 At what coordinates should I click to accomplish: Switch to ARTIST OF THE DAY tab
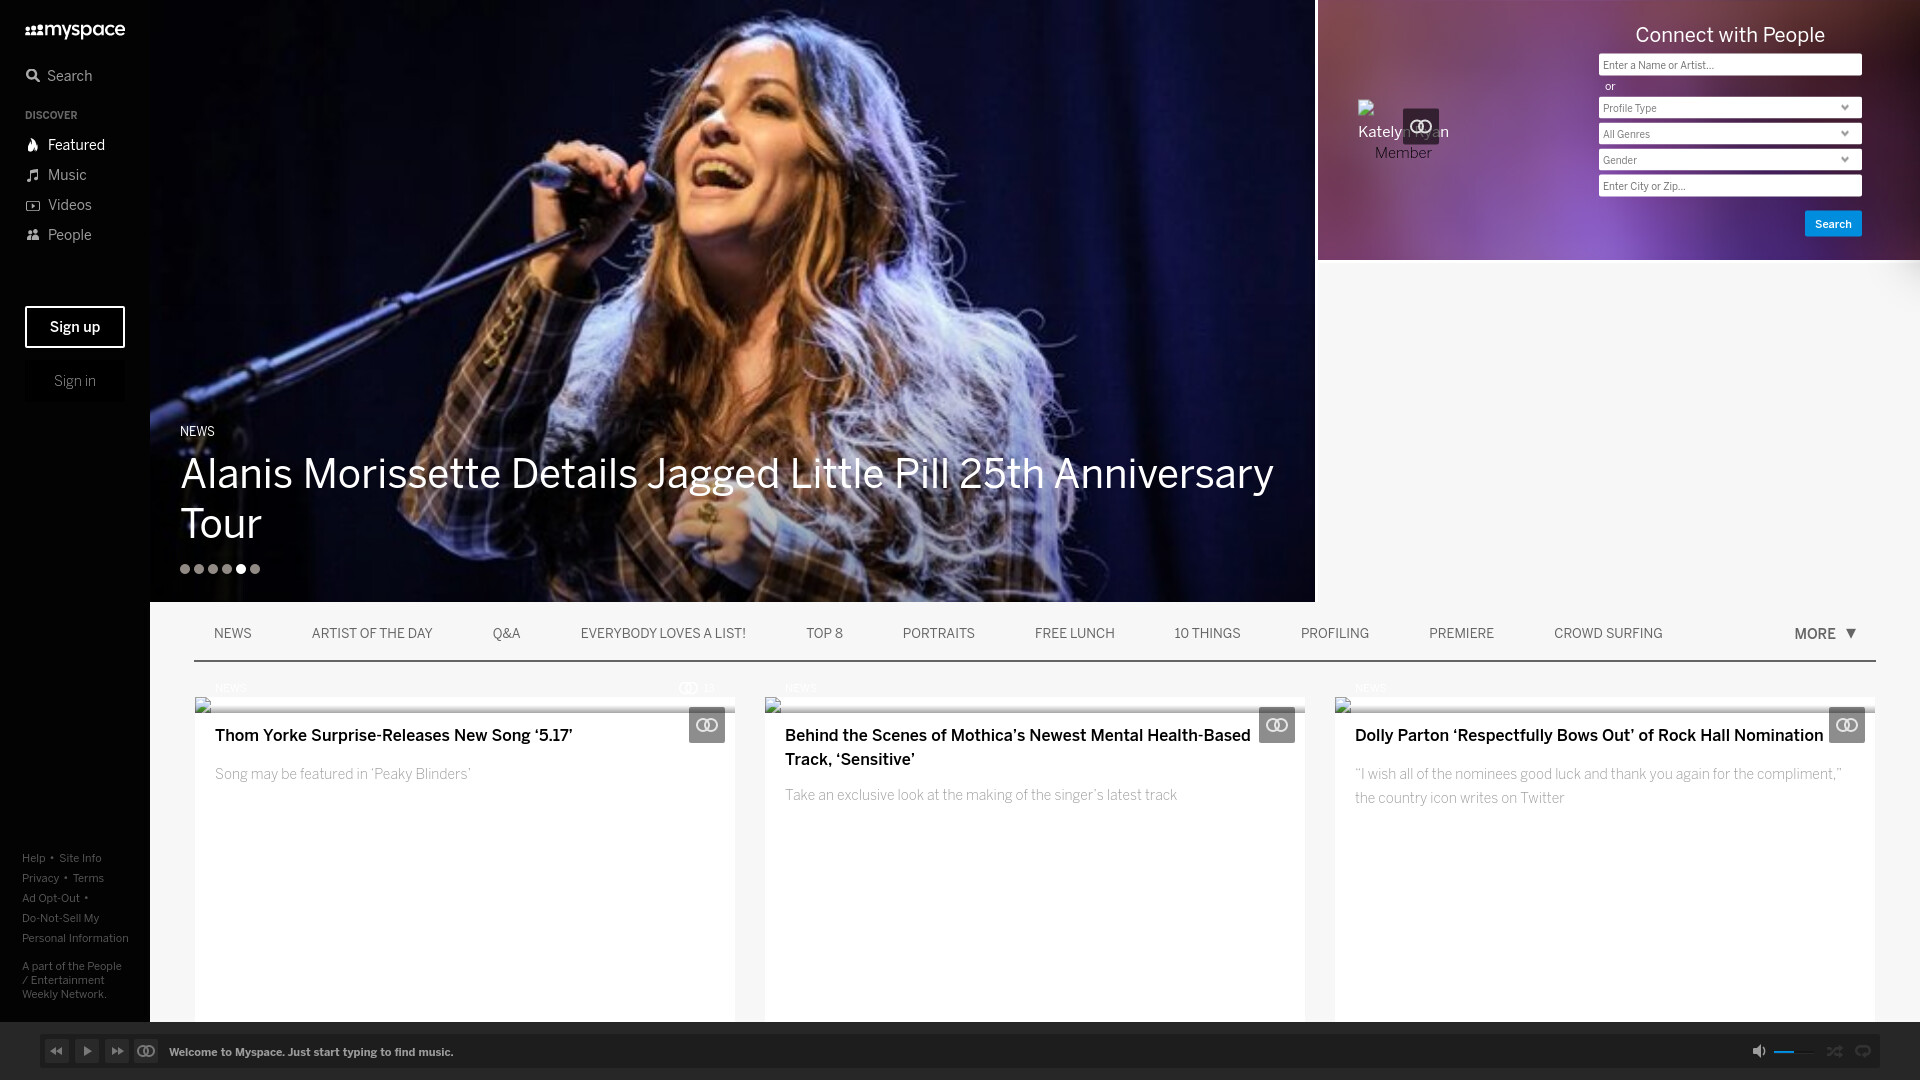pos(372,634)
